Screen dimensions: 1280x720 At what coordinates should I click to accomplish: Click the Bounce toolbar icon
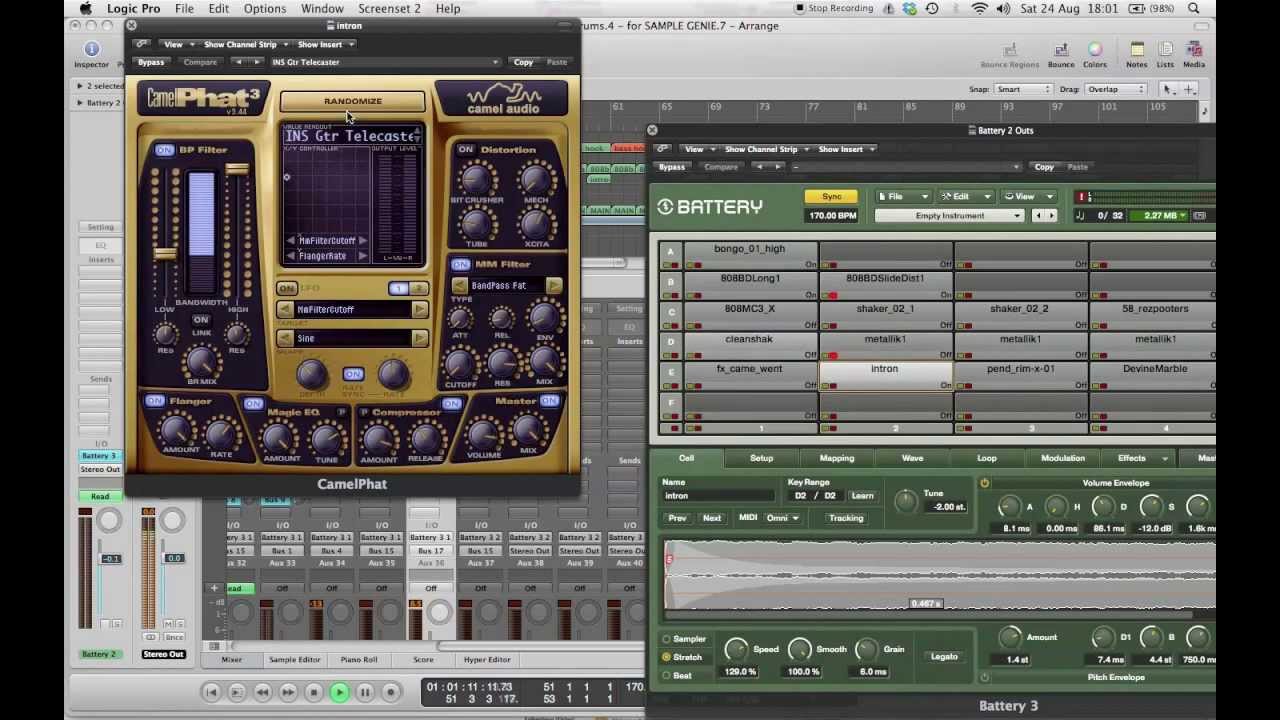[x=1061, y=54]
